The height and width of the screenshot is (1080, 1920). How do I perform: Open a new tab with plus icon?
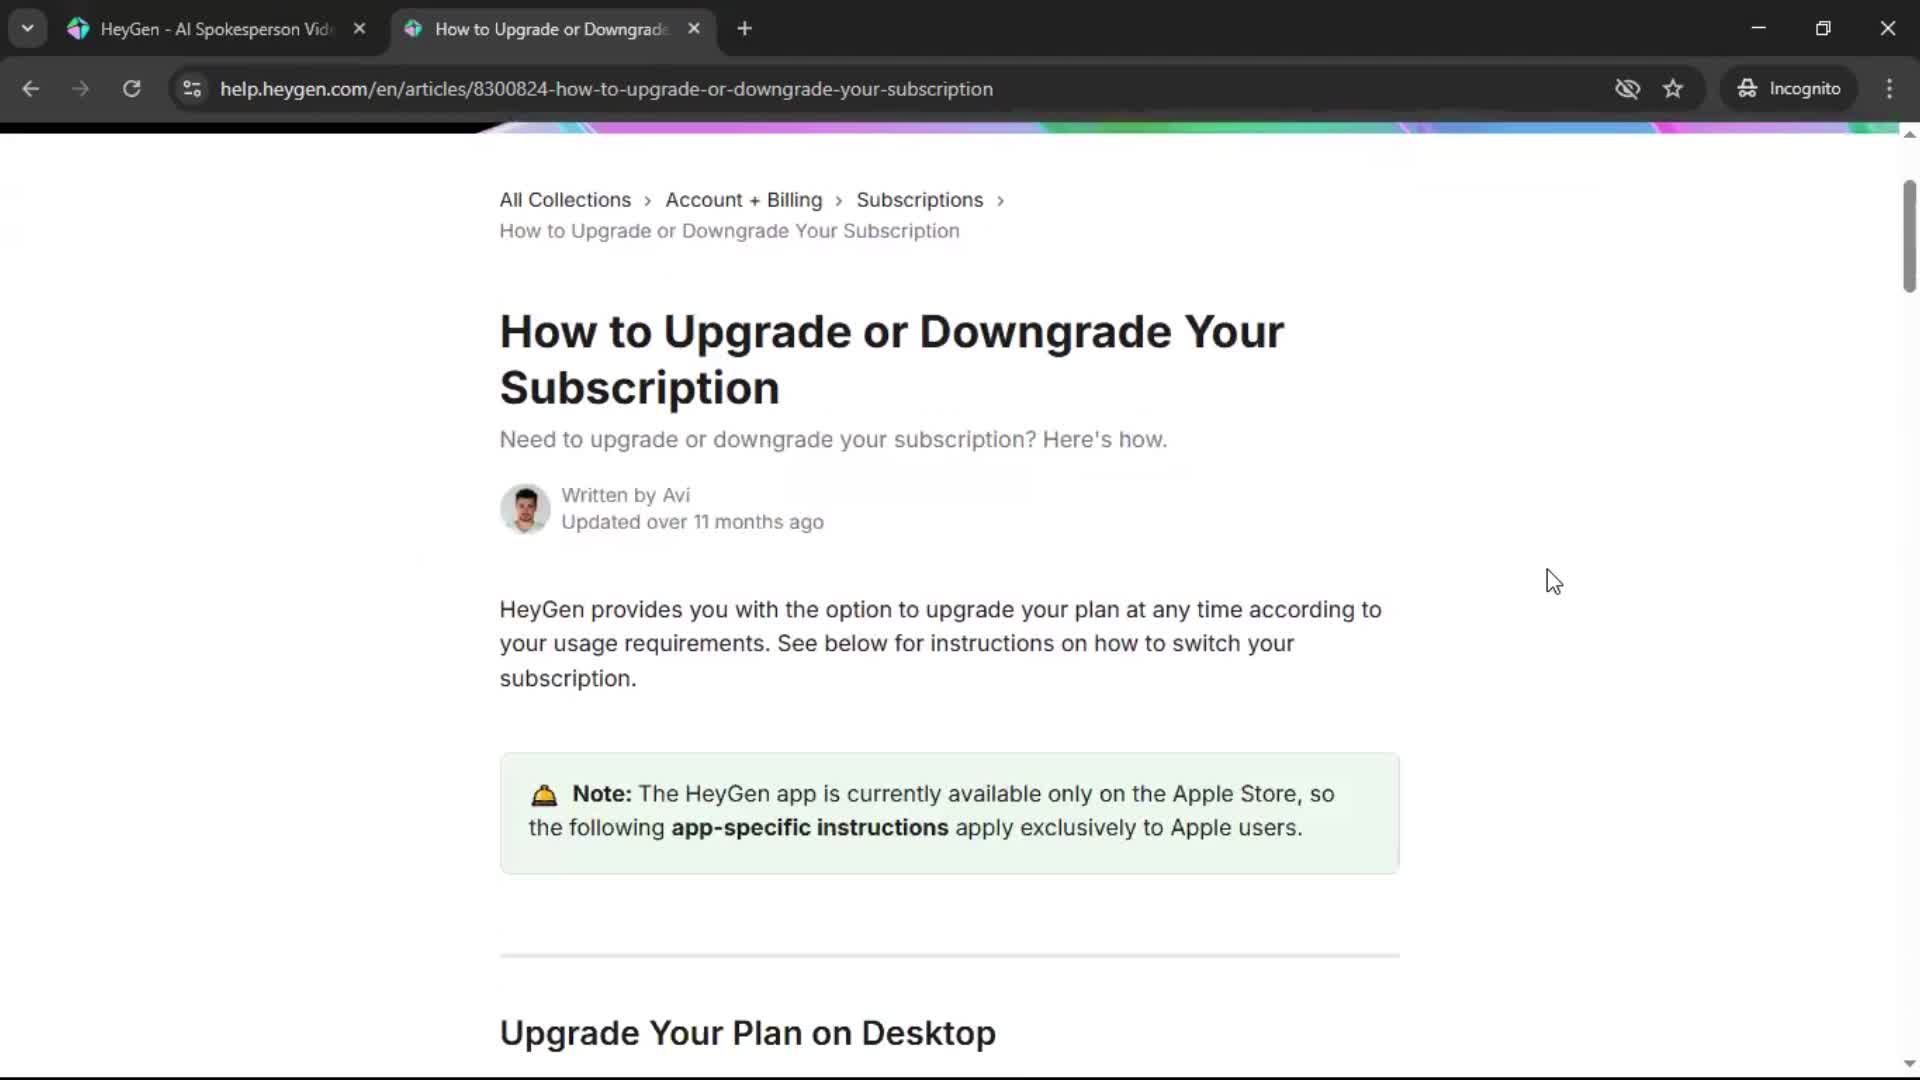(744, 29)
